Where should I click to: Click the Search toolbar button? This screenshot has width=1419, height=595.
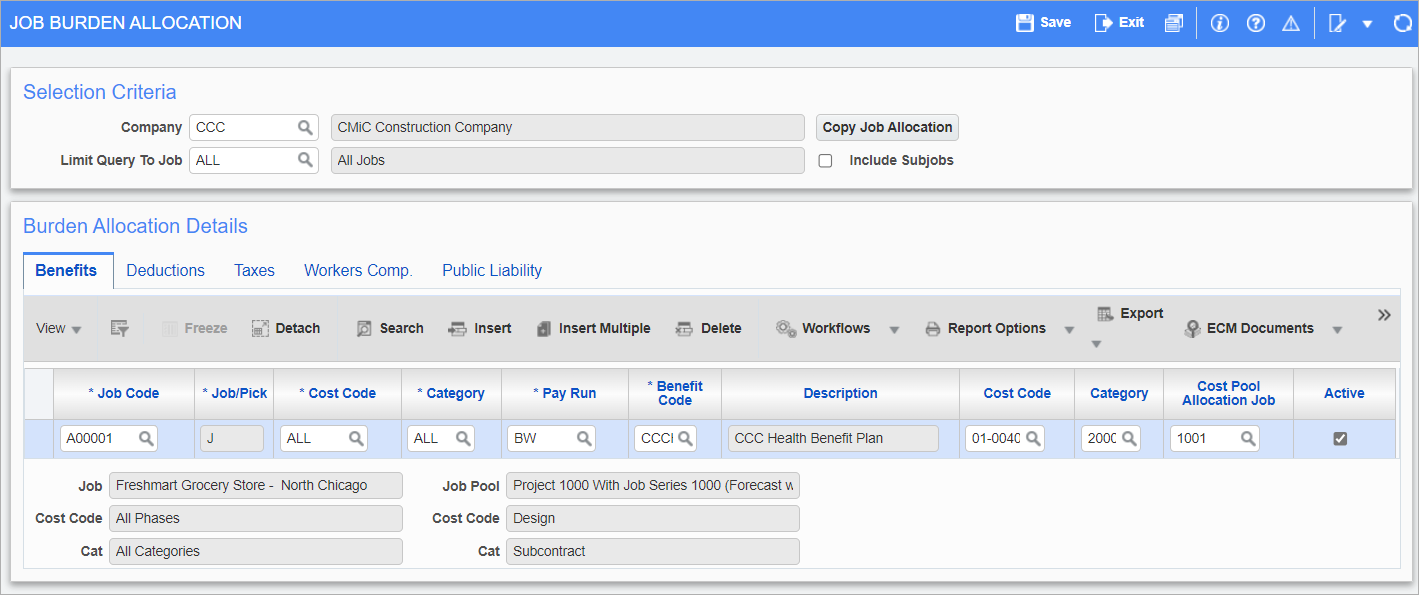click(x=390, y=328)
